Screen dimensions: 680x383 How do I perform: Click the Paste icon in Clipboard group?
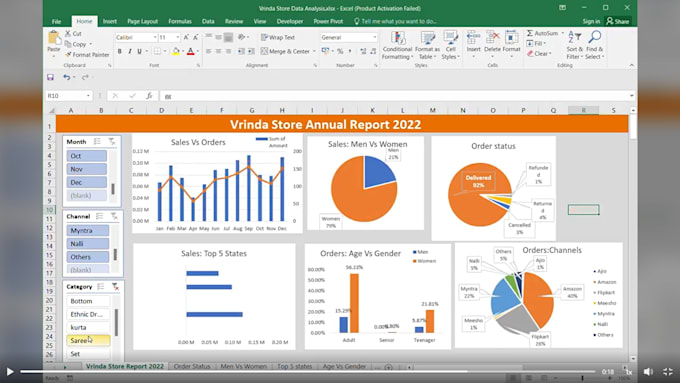(54, 38)
